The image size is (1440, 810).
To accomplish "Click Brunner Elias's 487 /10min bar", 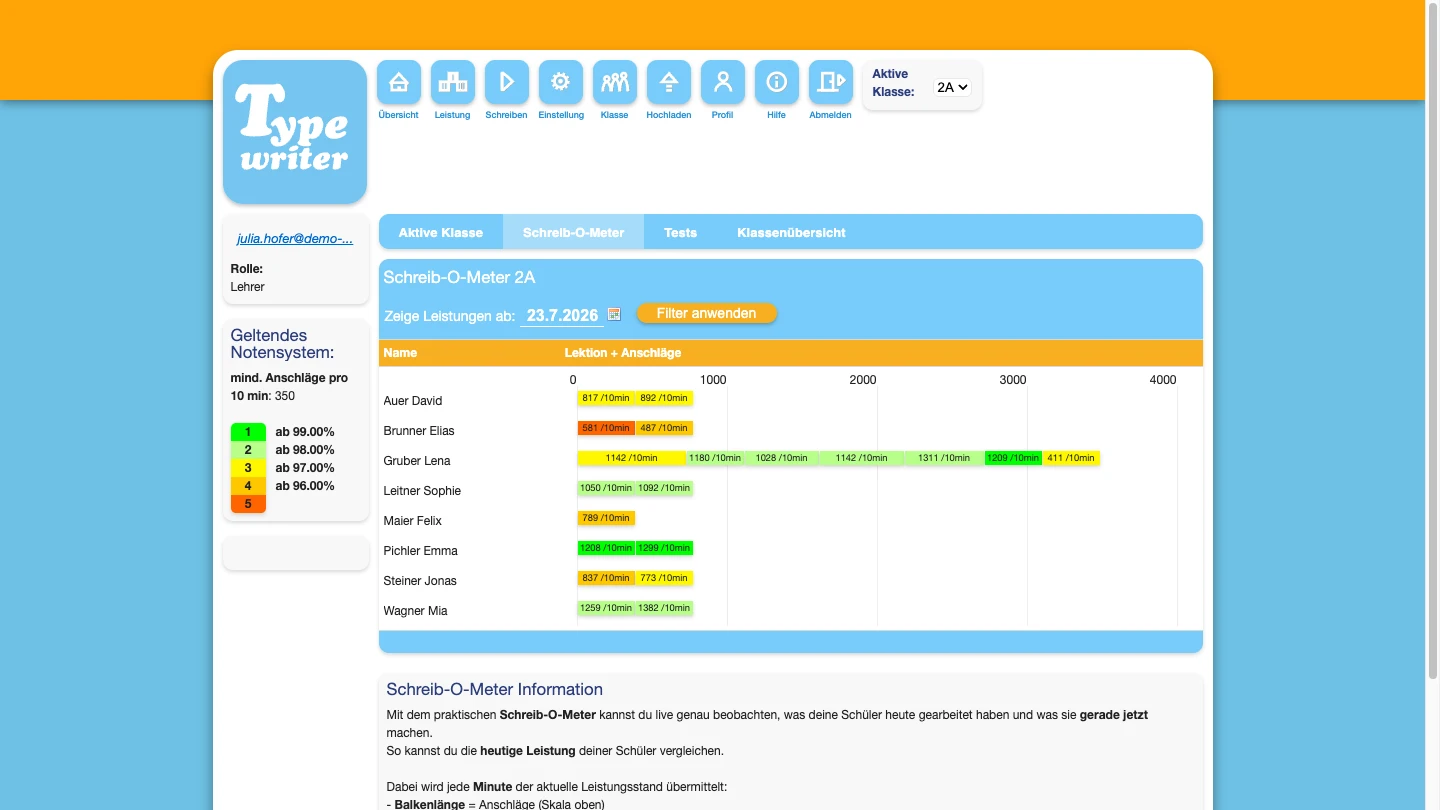I will click(664, 428).
